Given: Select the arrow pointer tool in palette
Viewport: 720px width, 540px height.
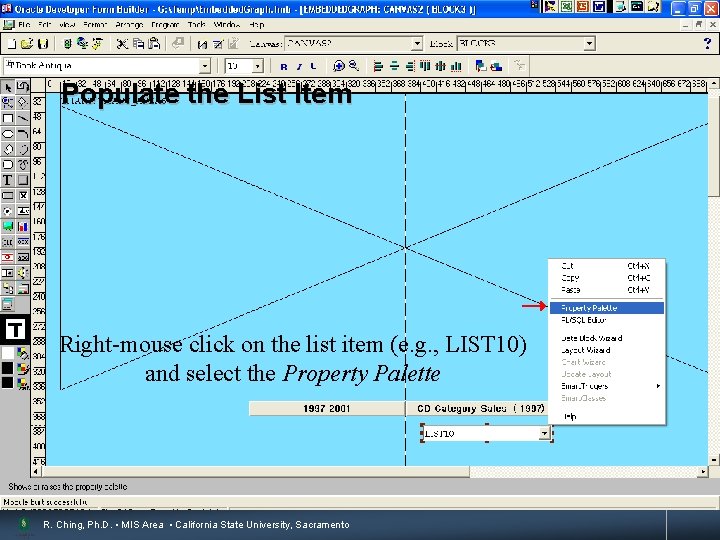Looking at the screenshot, I should (7, 87).
